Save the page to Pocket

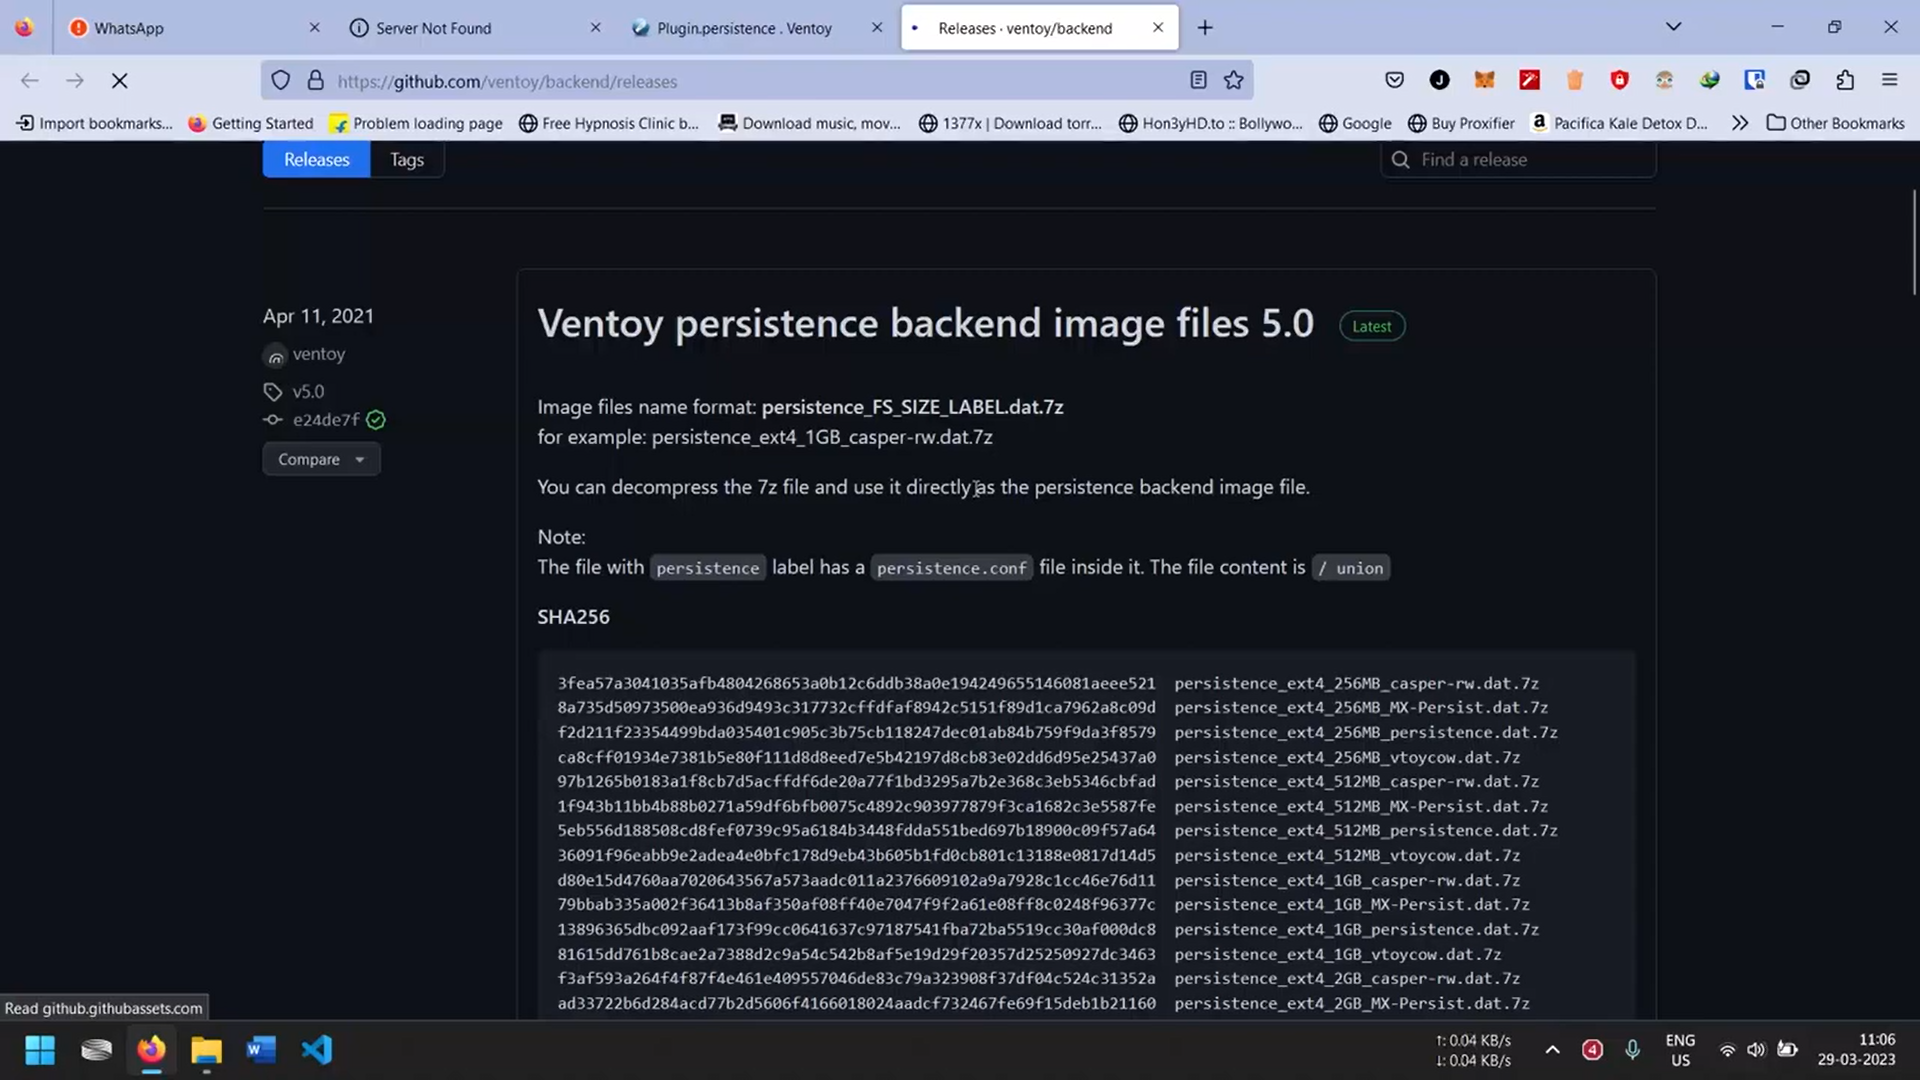click(1394, 80)
